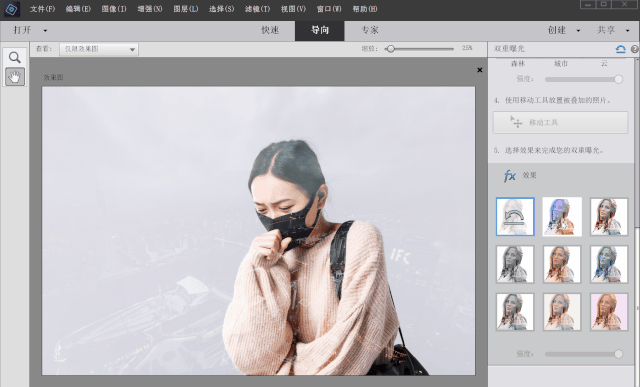Click the 双重曝光 panel title

pyautogui.click(x=509, y=49)
